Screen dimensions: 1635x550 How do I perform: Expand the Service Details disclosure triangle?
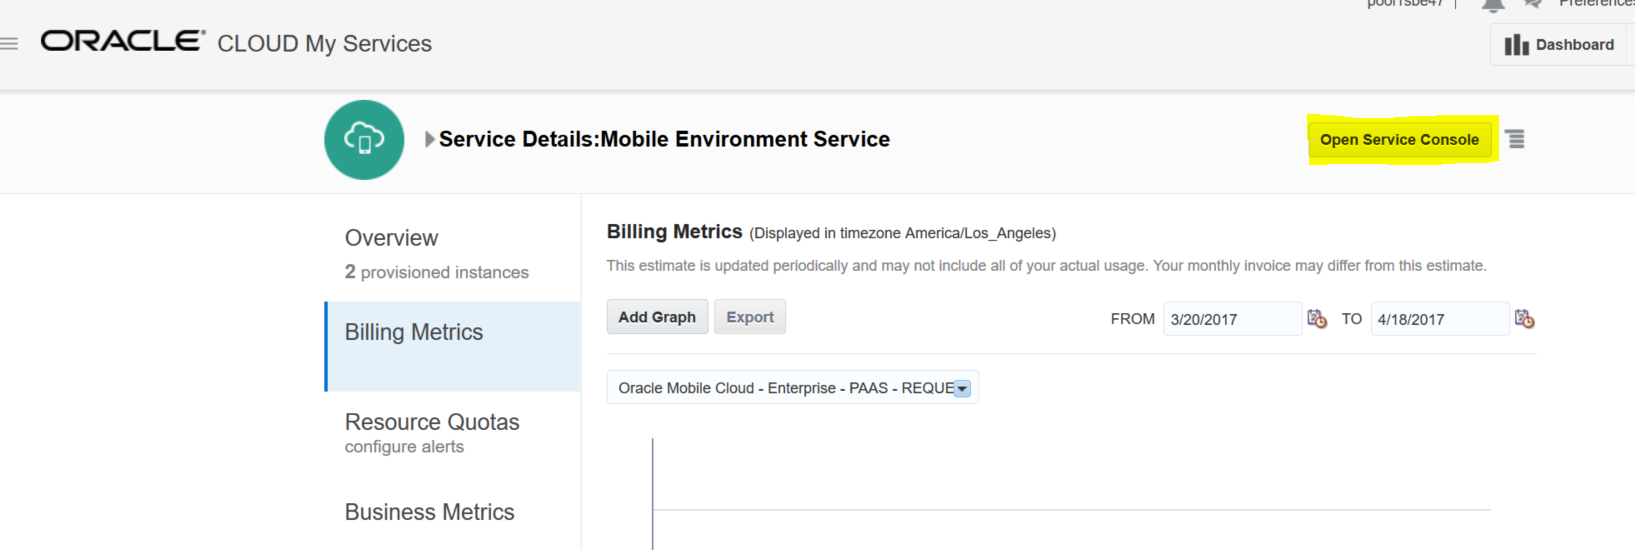click(430, 139)
